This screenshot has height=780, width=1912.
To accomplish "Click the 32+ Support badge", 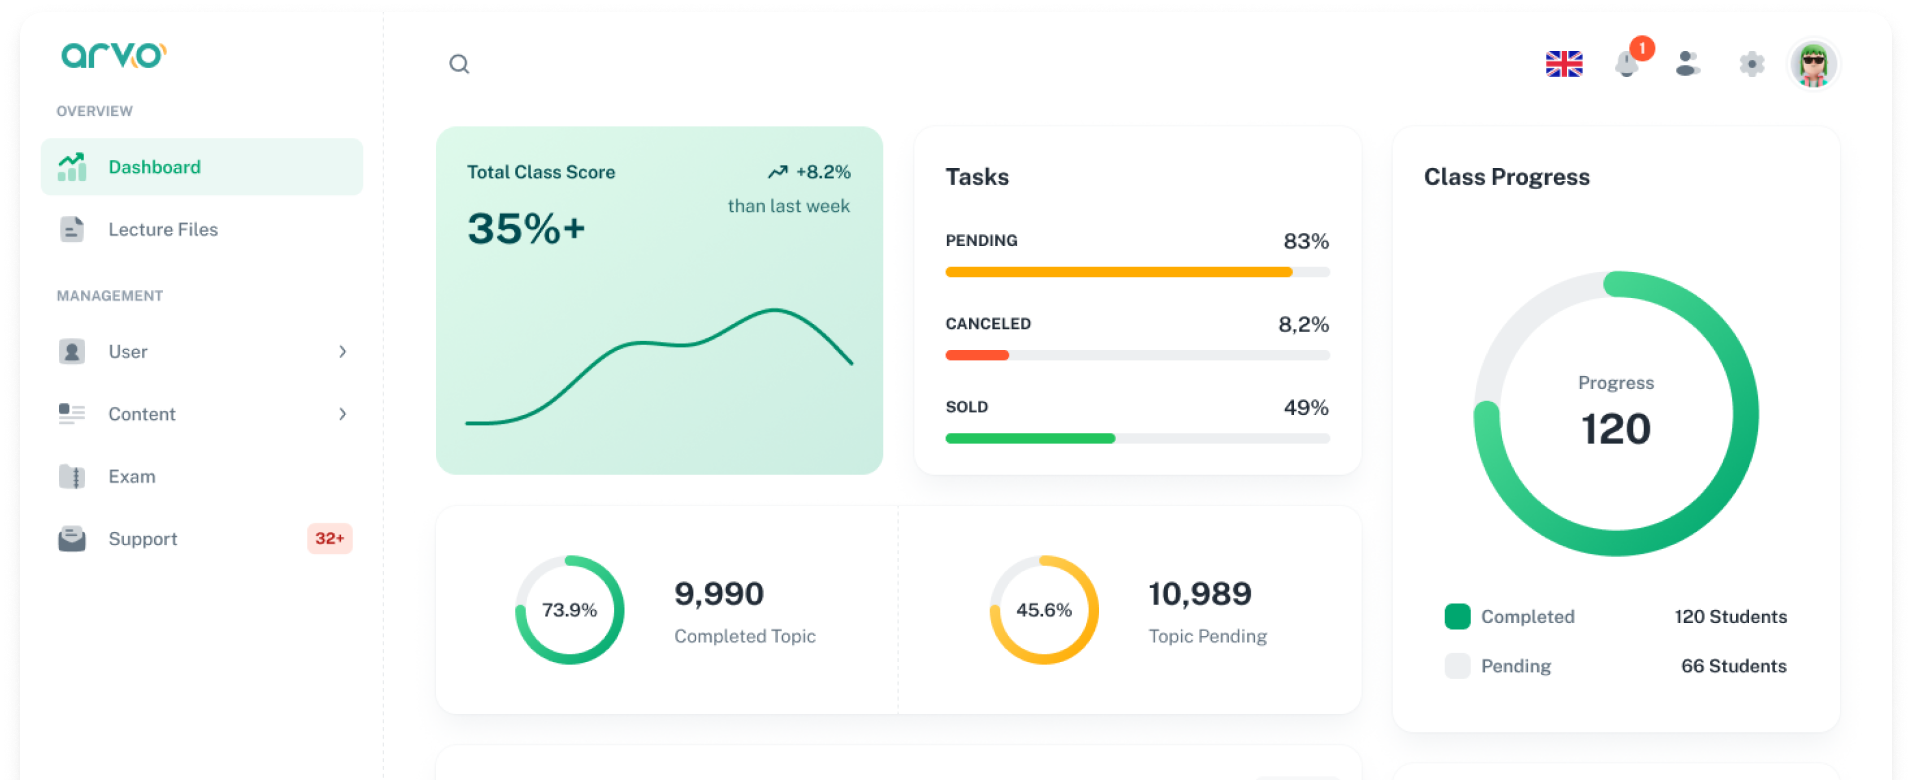I will (x=329, y=538).
